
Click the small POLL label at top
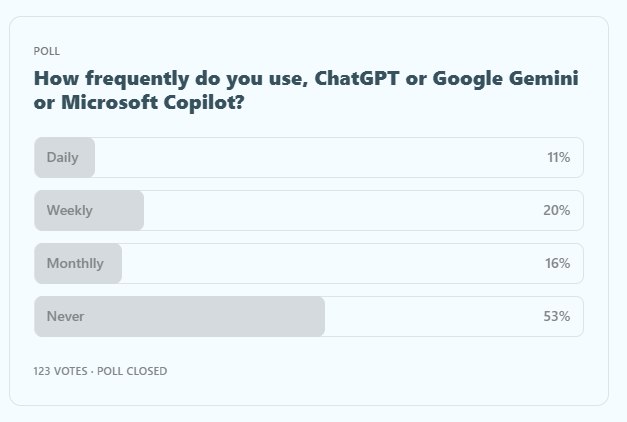pyautogui.click(x=47, y=51)
